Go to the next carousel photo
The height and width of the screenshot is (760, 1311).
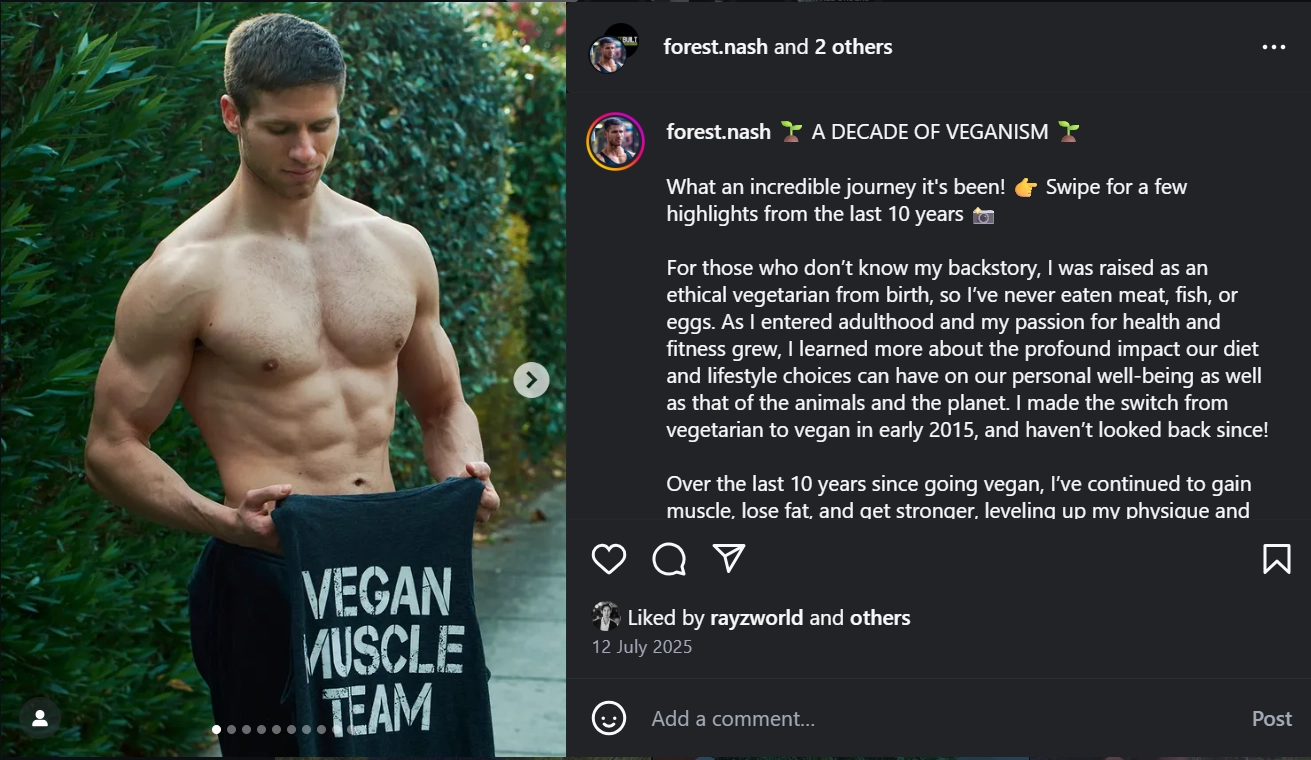click(531, 380)
